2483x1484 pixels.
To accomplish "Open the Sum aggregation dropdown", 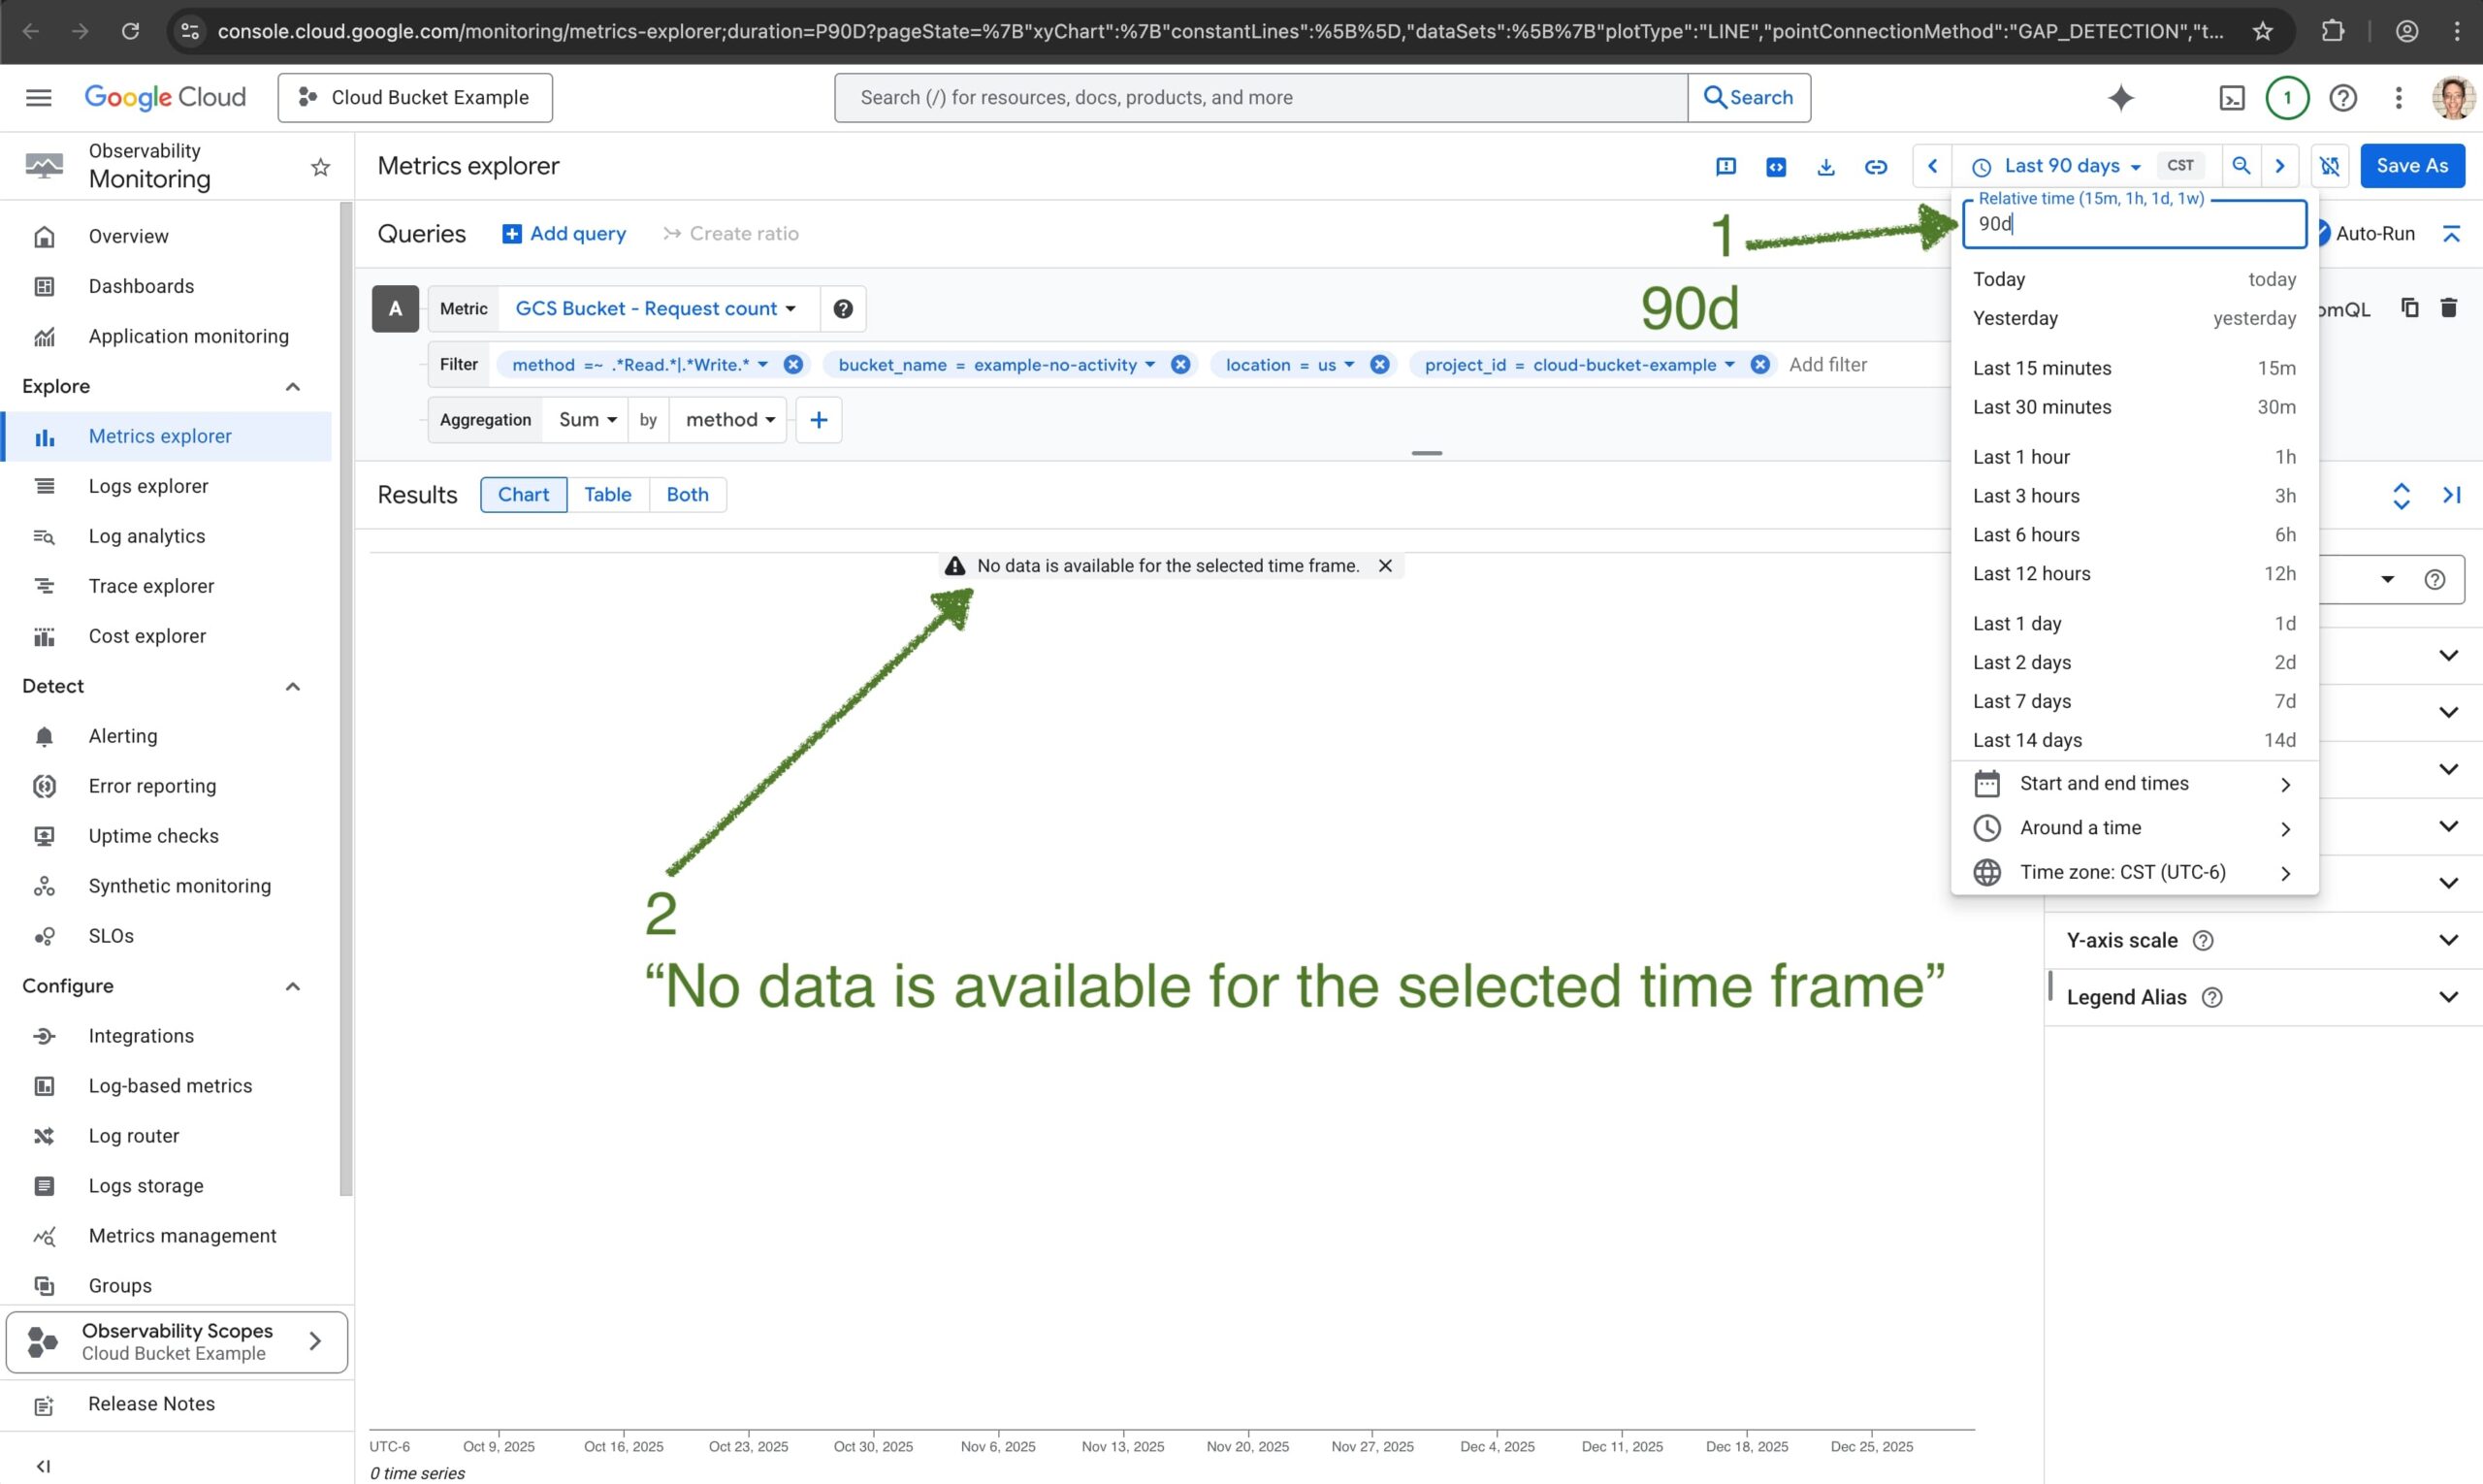I will 587,420.
